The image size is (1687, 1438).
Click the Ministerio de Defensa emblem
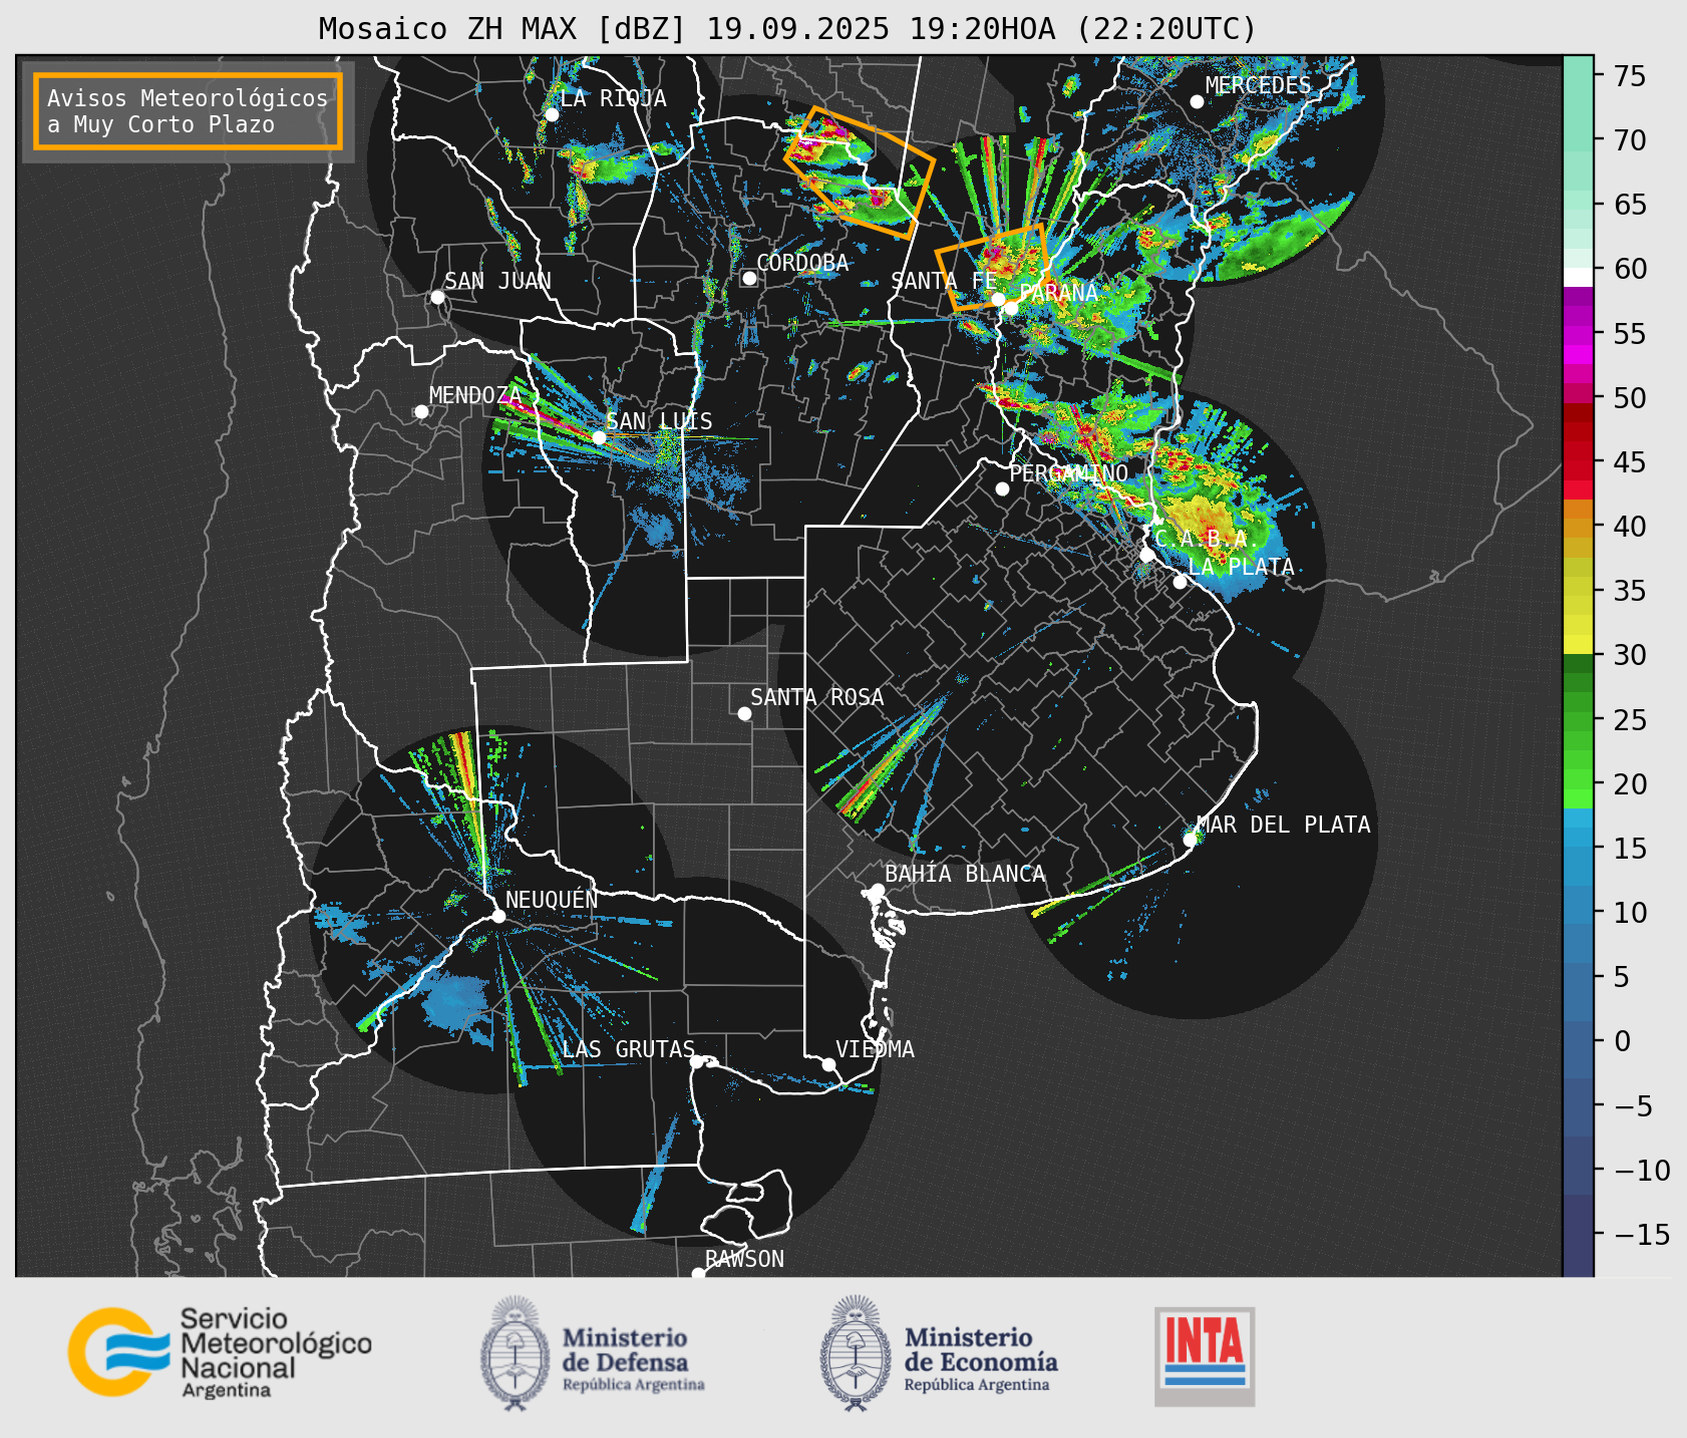click(x=515, y=1354)
